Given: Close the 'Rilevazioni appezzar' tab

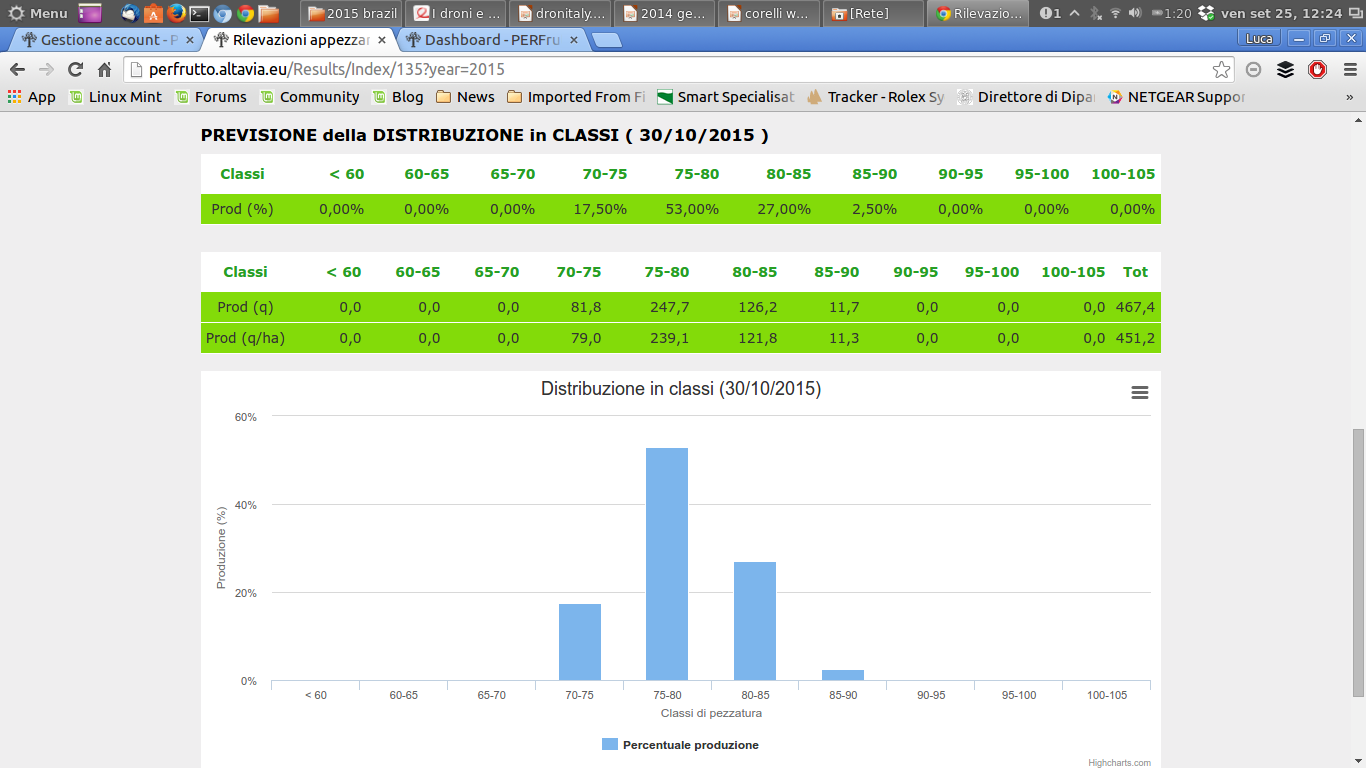Looking at the screenshot, I should pos(381,40).
